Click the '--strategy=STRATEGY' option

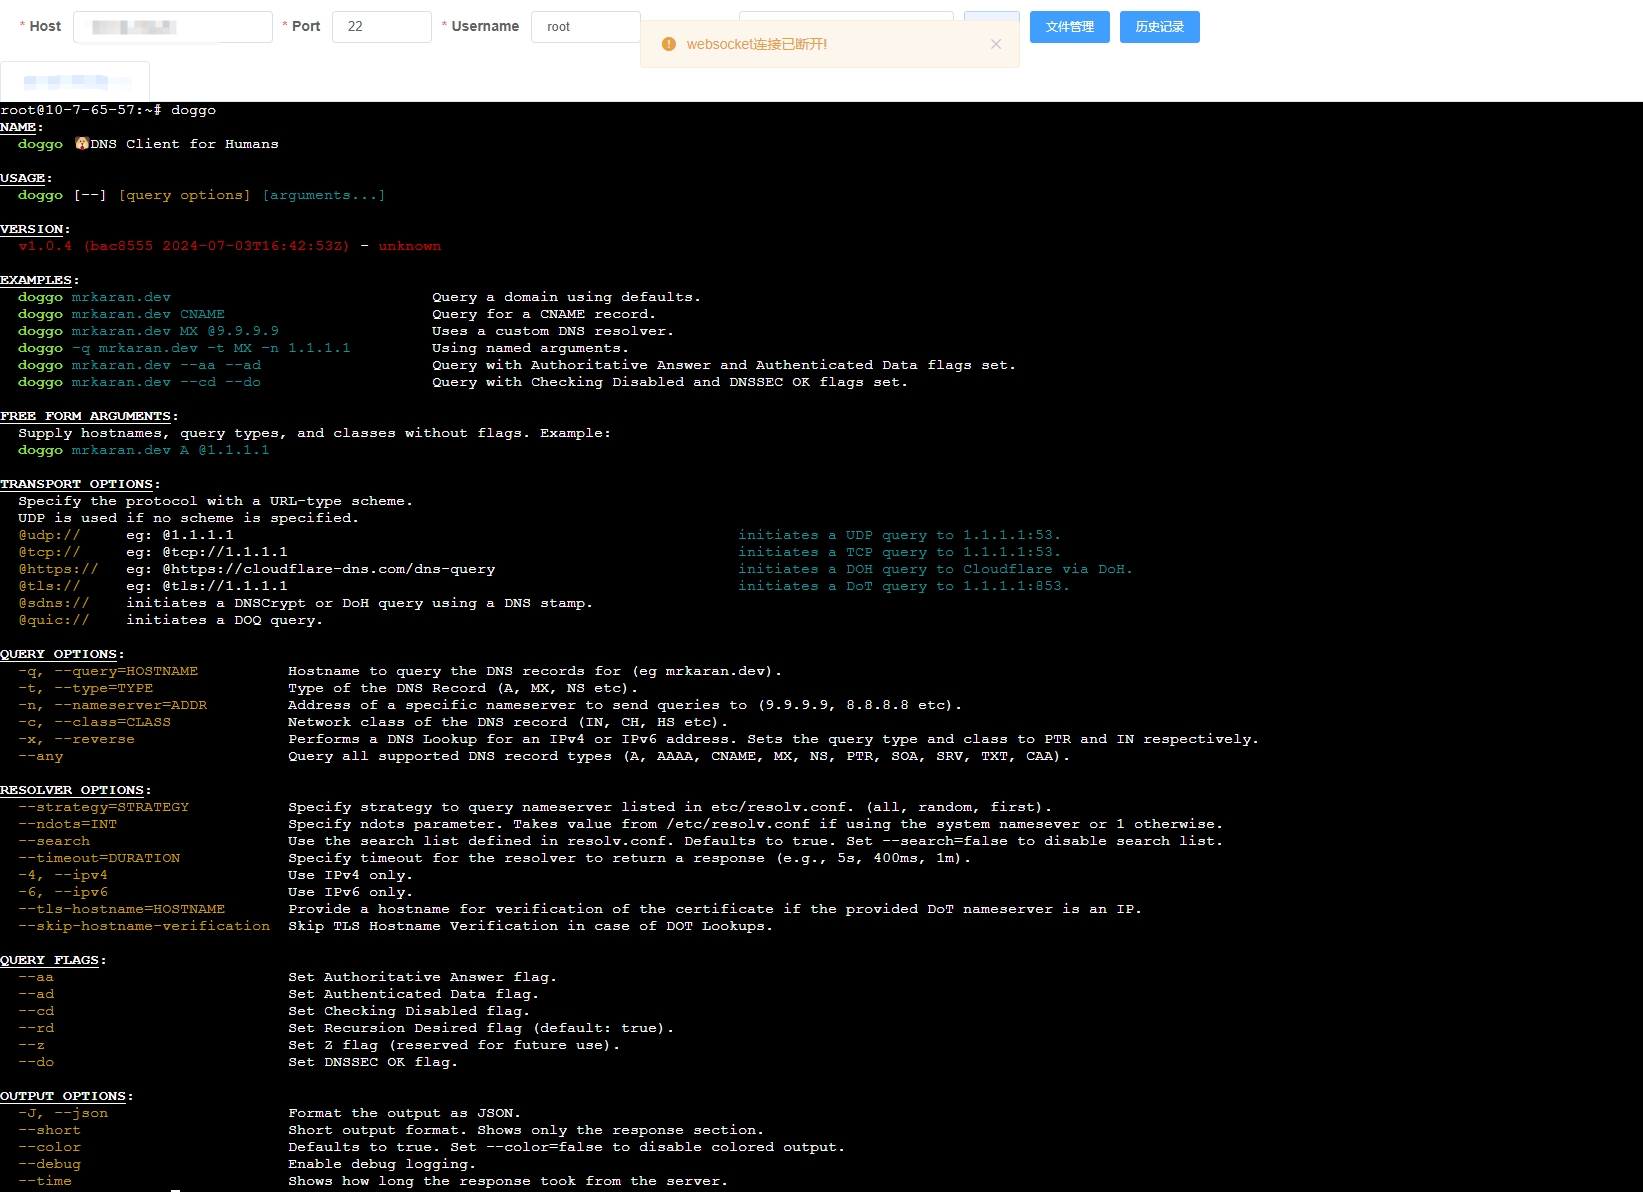(103, 807)
